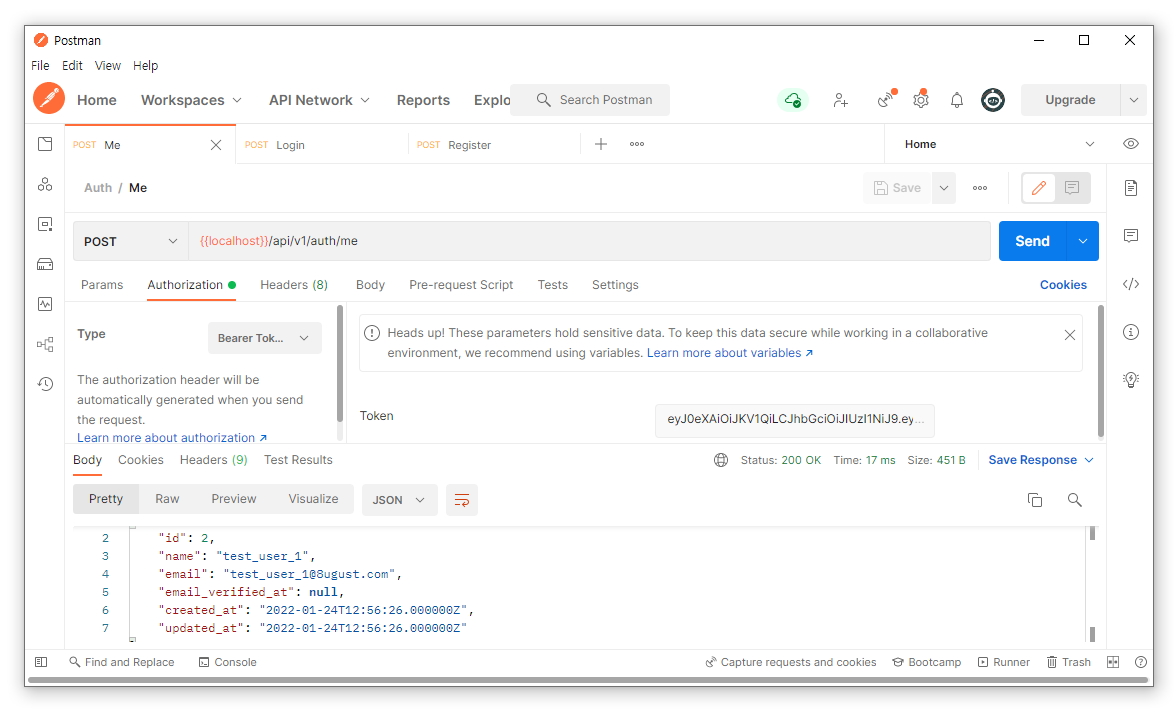Screen dimensions: 1174x714
Task: Open the Home environment dropdown
Action: pyautogui.click(x=999, y=144)
